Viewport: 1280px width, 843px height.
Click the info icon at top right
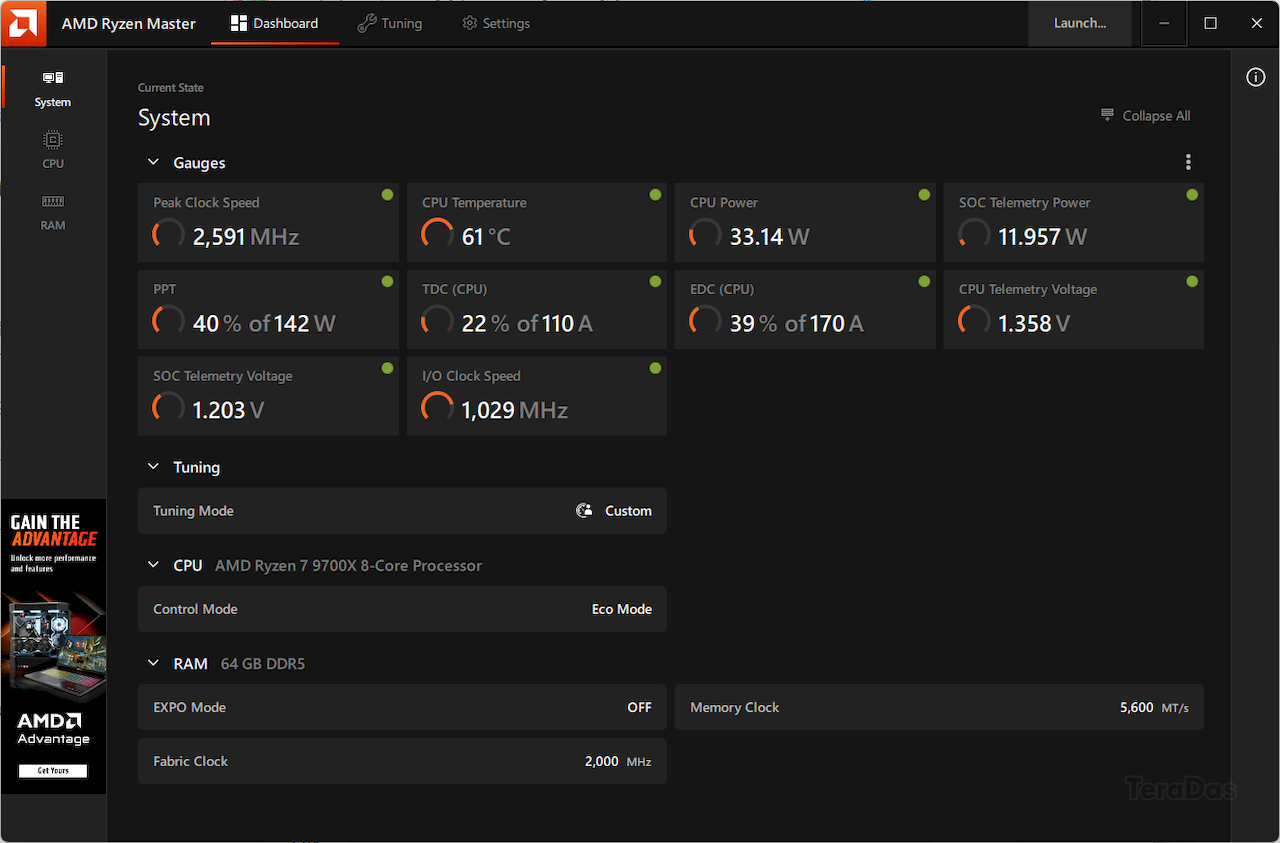tap(1256, 78)
